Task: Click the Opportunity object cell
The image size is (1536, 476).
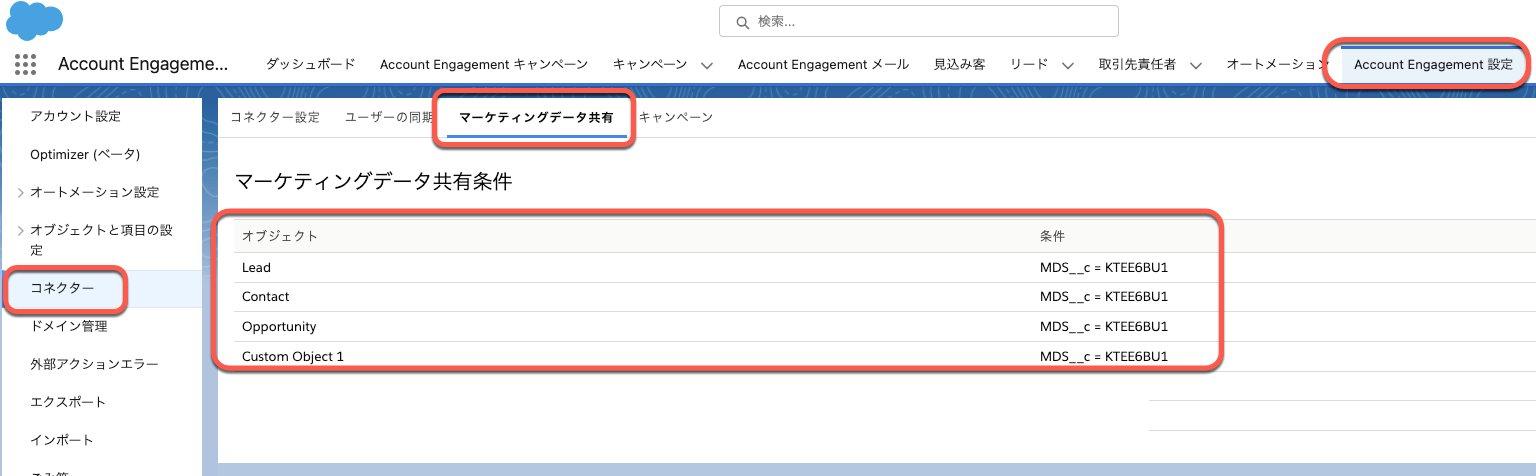Action: 279,327
